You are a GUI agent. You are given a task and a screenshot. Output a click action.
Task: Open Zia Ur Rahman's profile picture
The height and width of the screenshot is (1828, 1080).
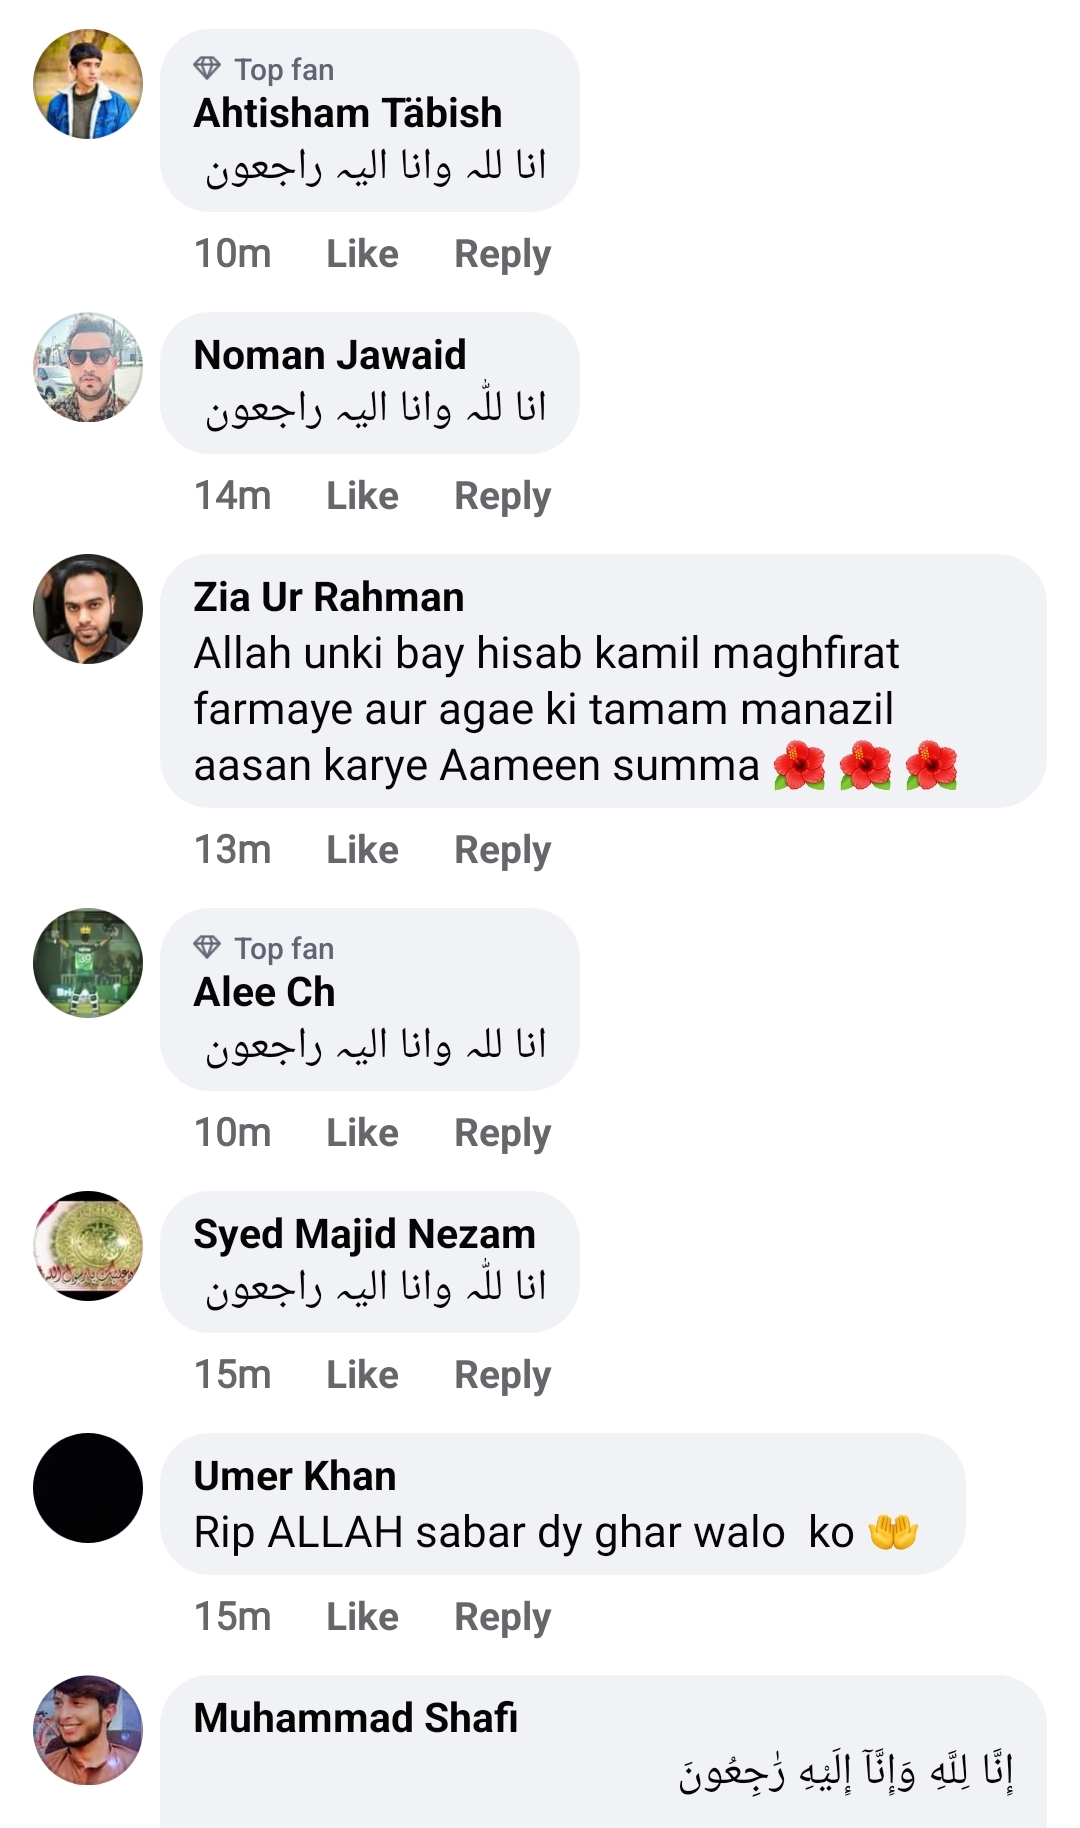click(88, 609)
